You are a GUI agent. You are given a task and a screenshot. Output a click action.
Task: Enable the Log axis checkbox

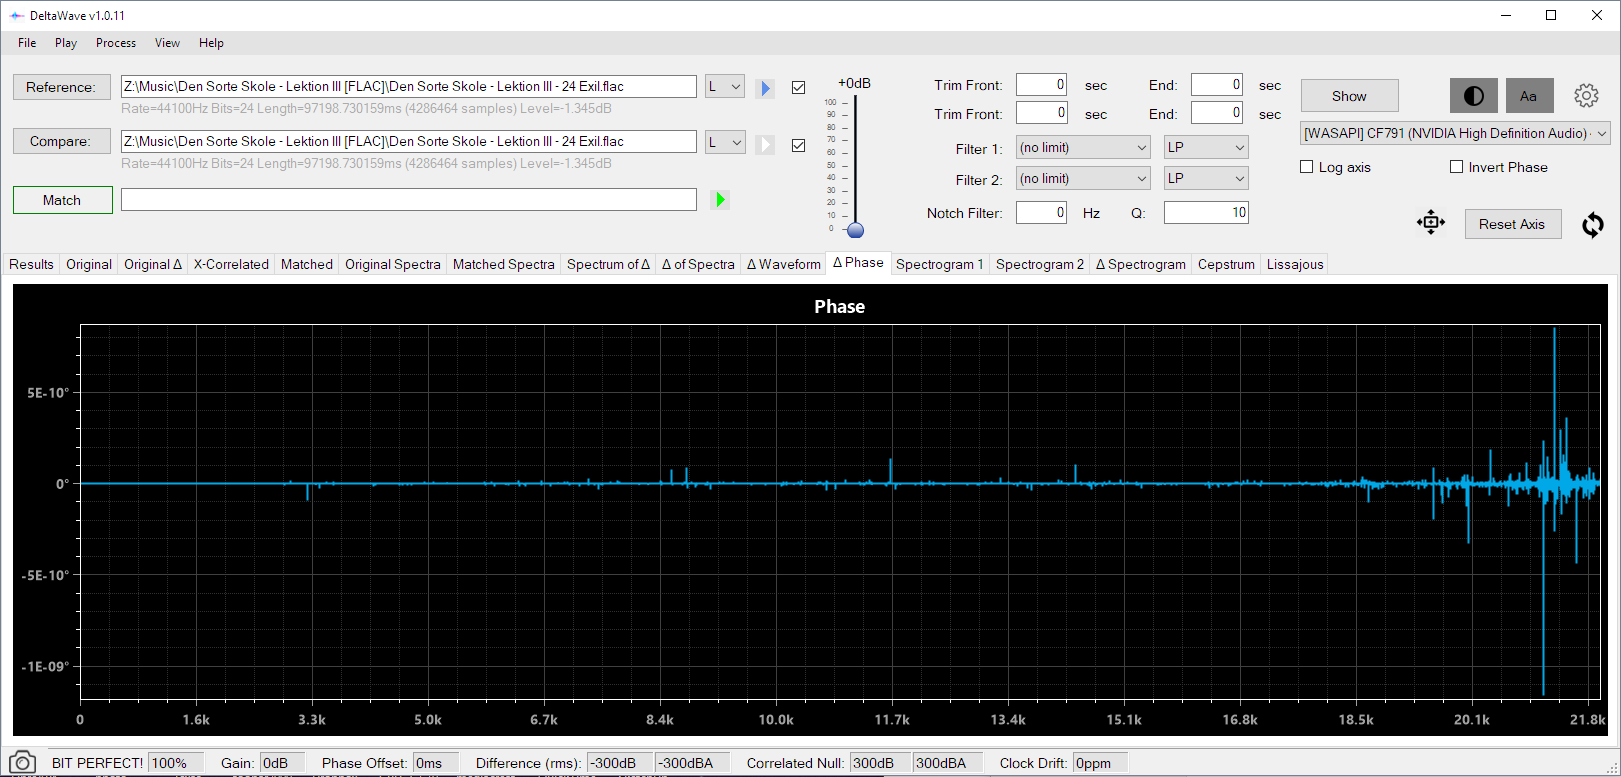click(1306, 167)
